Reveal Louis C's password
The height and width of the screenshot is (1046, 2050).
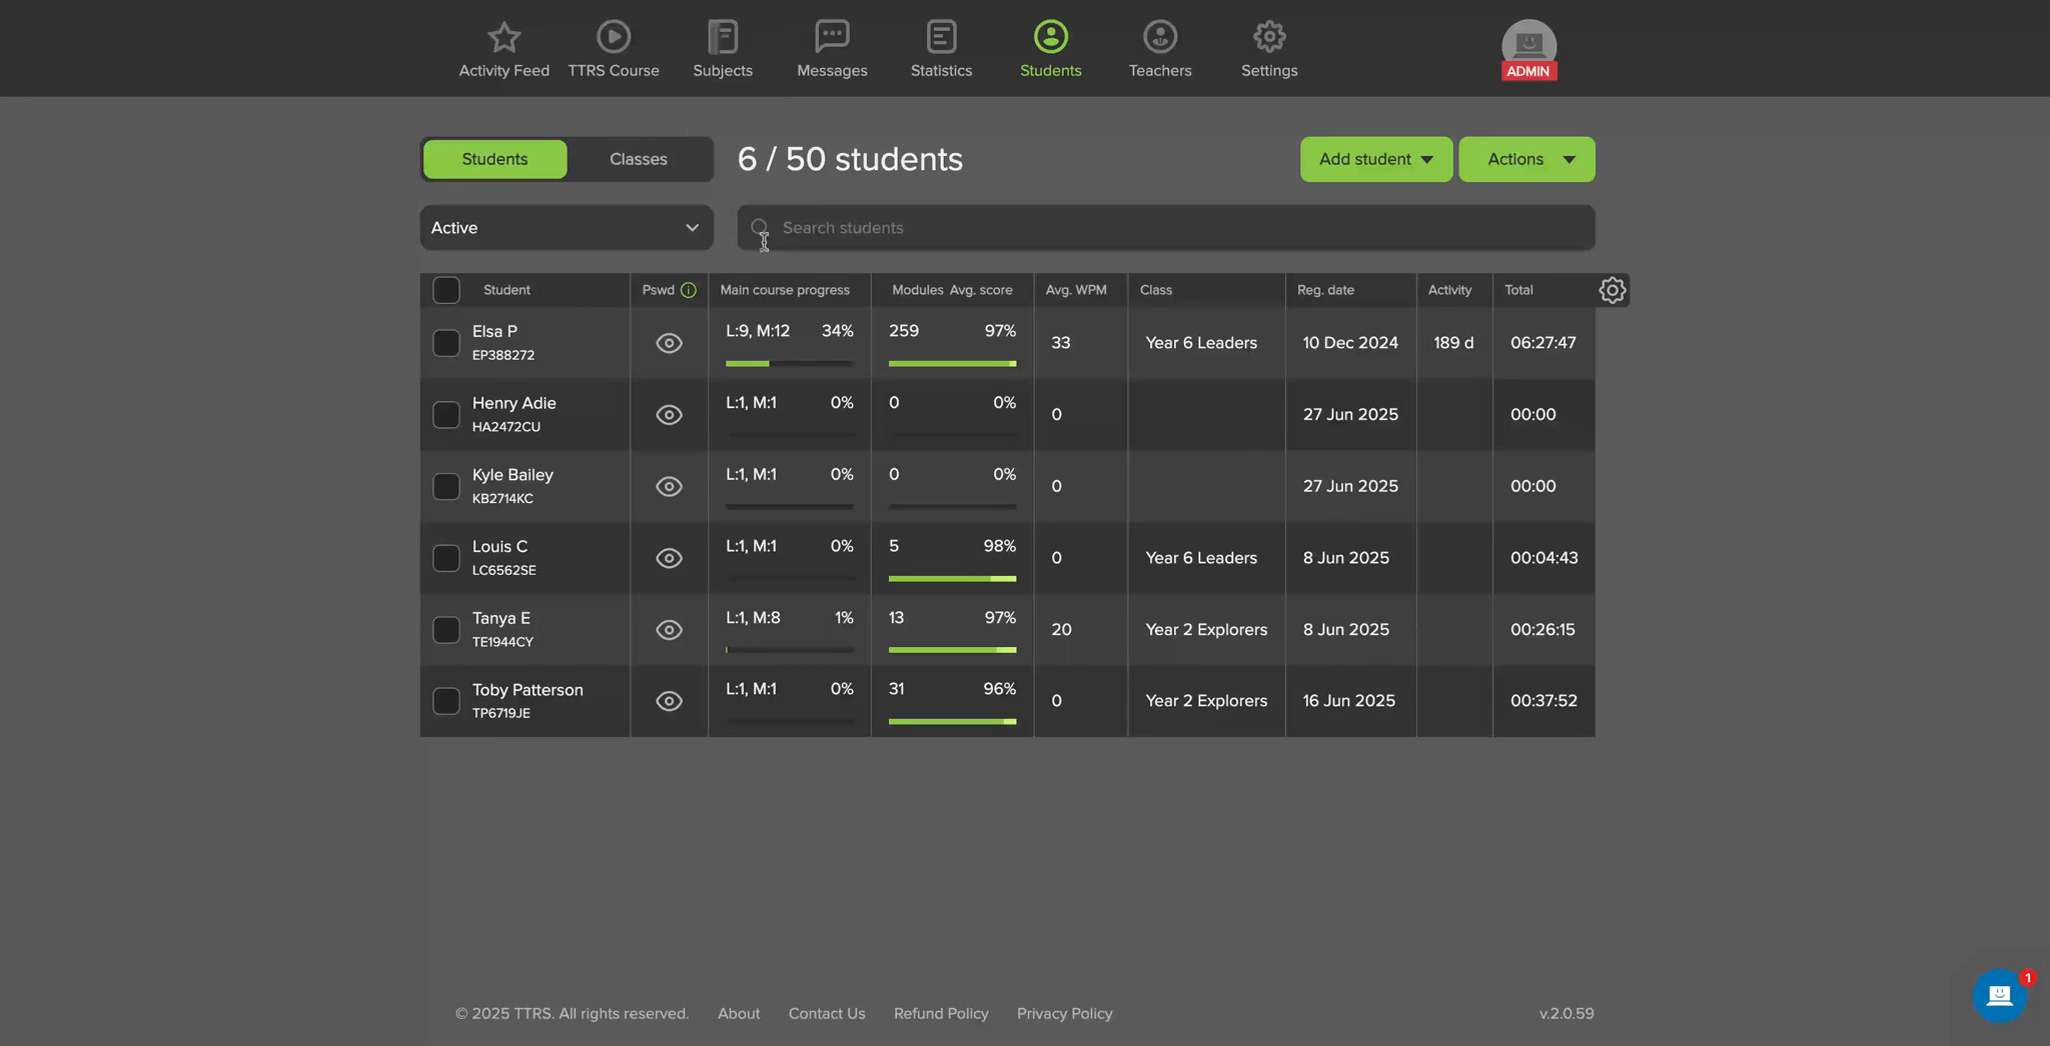click(x=669, y=558)
